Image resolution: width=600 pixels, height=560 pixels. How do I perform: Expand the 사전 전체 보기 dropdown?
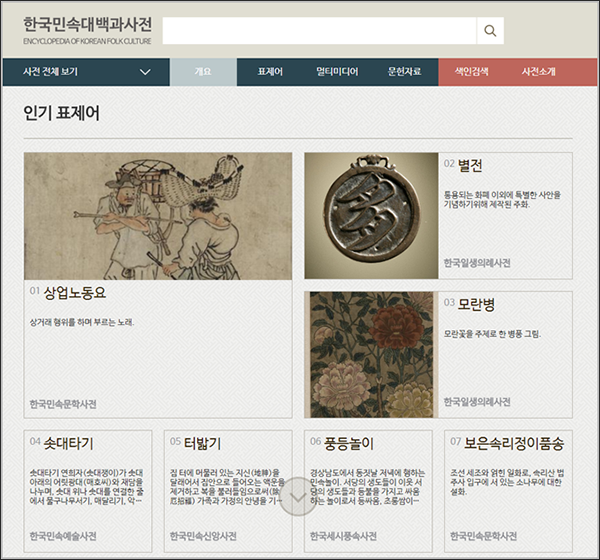86,72
